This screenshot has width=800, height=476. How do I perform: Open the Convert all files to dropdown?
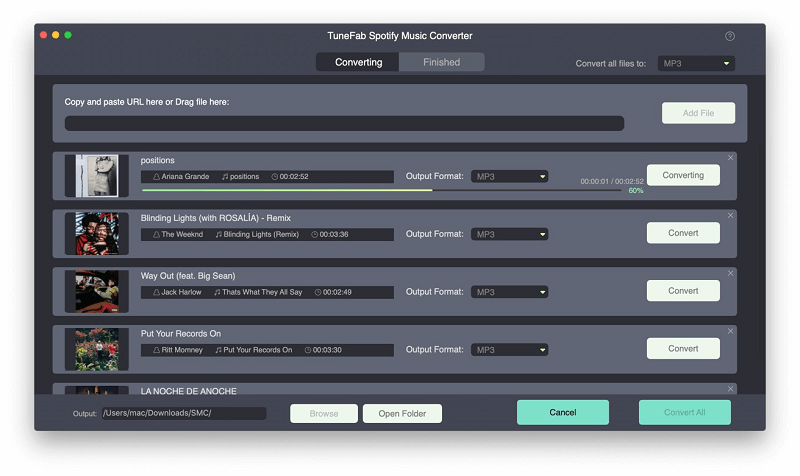pyautogui.click(x=697, y=63)
